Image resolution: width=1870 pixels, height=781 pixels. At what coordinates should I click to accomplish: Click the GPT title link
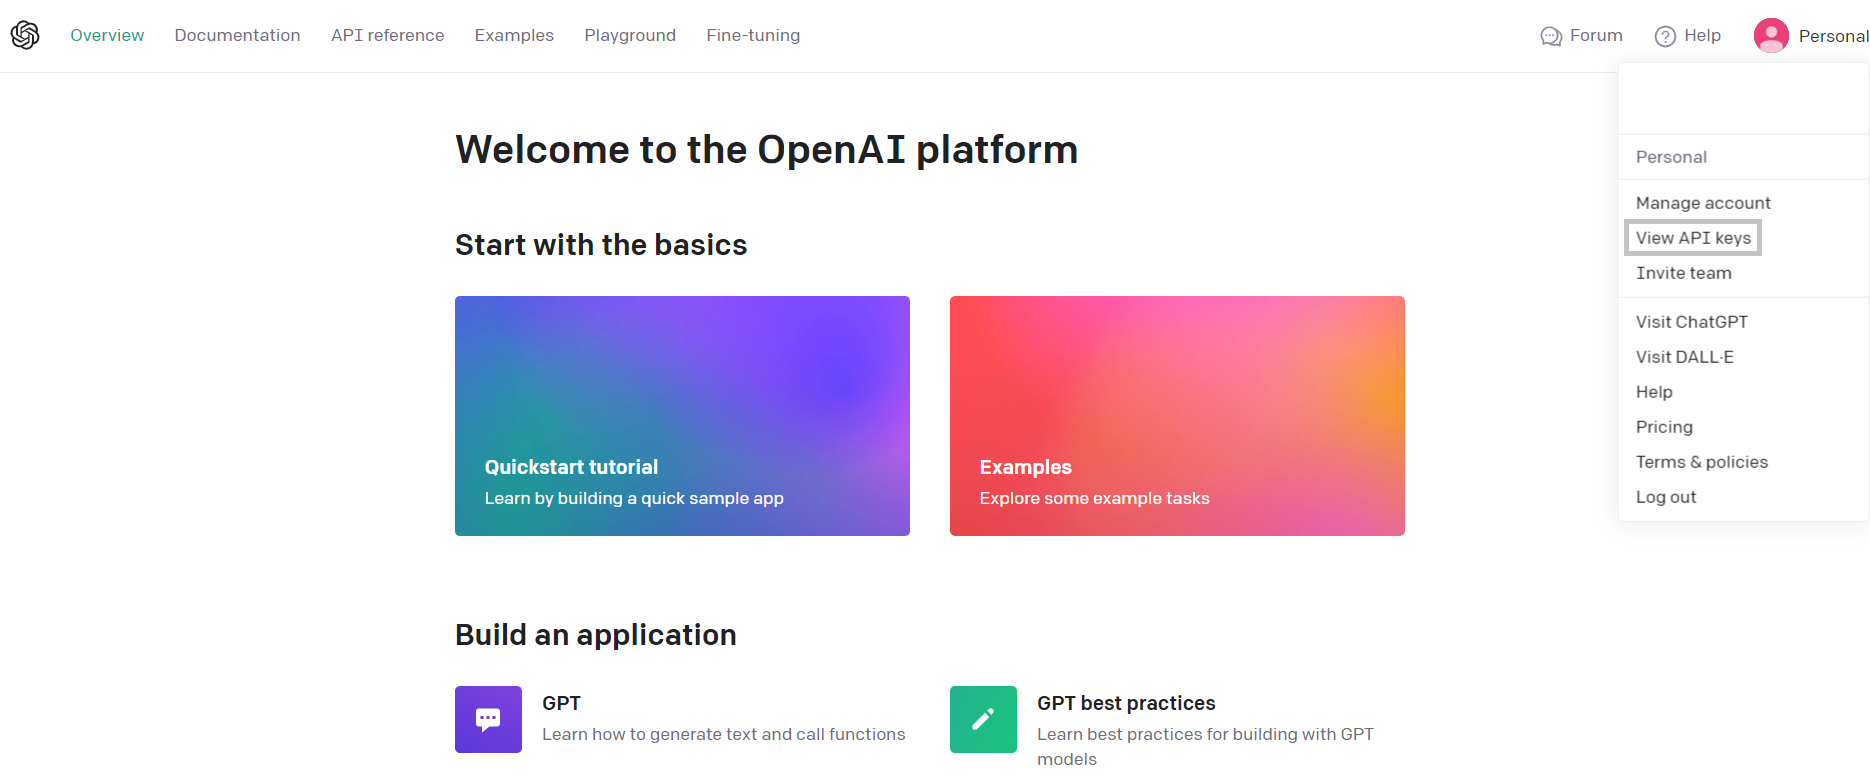coord(561,703)
